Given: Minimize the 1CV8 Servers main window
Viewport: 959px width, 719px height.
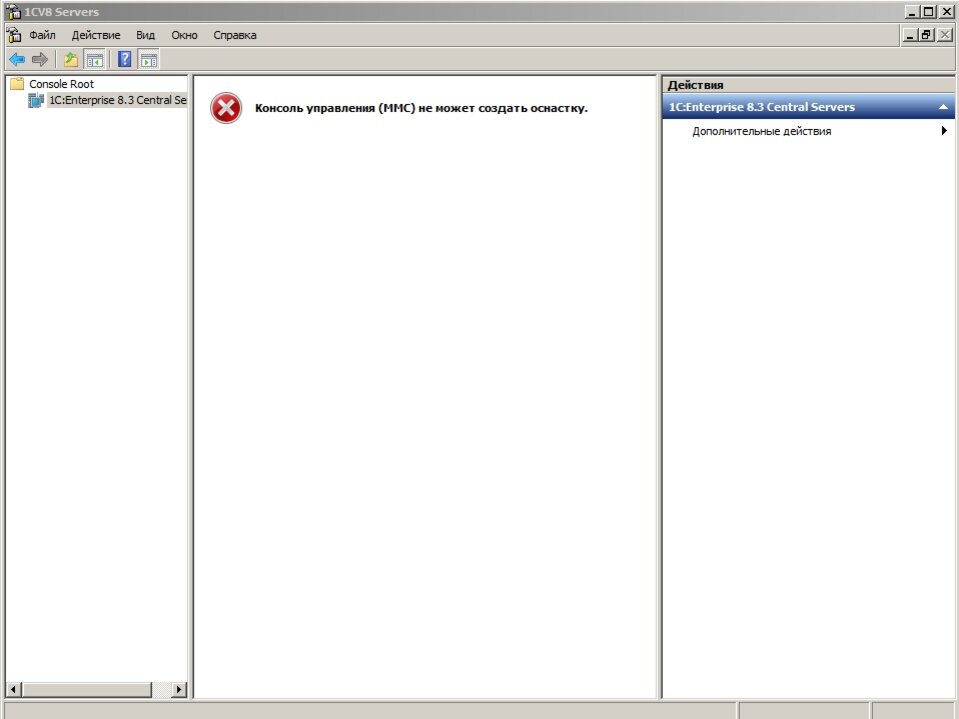Looking at the screenshot, I should tap(913, 12).
